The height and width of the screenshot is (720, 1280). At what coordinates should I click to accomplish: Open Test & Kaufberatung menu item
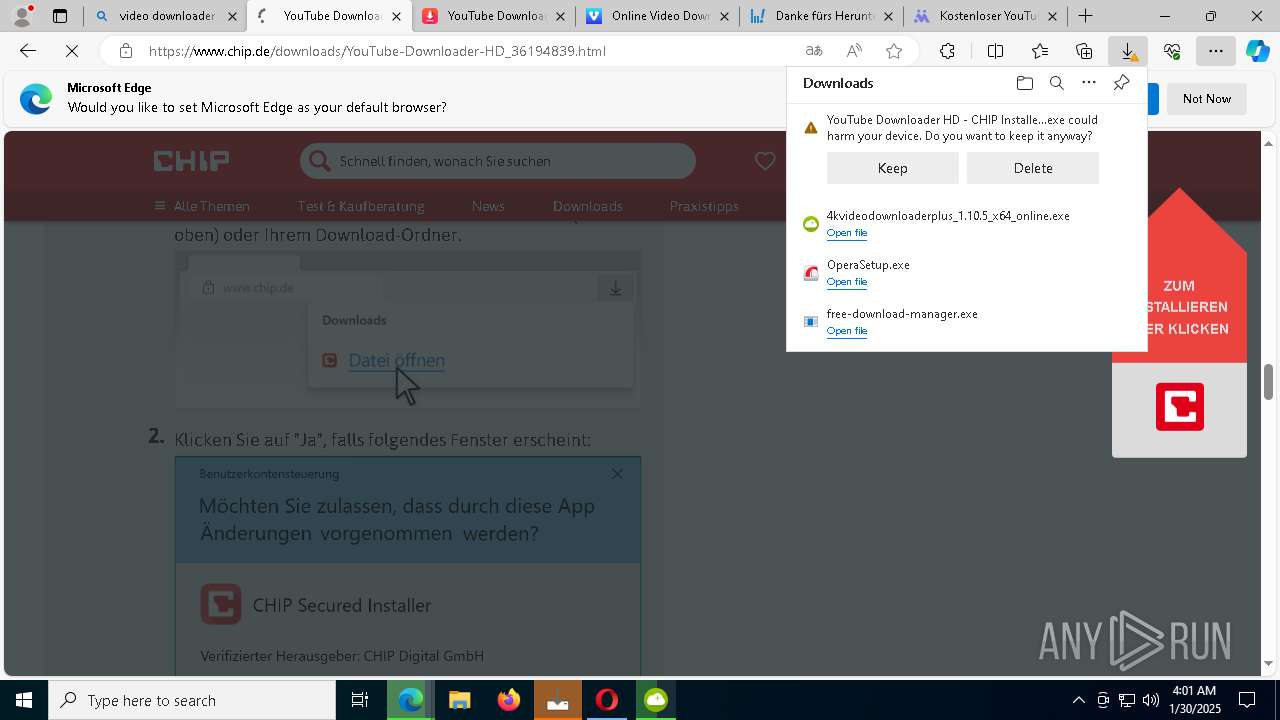361,206
